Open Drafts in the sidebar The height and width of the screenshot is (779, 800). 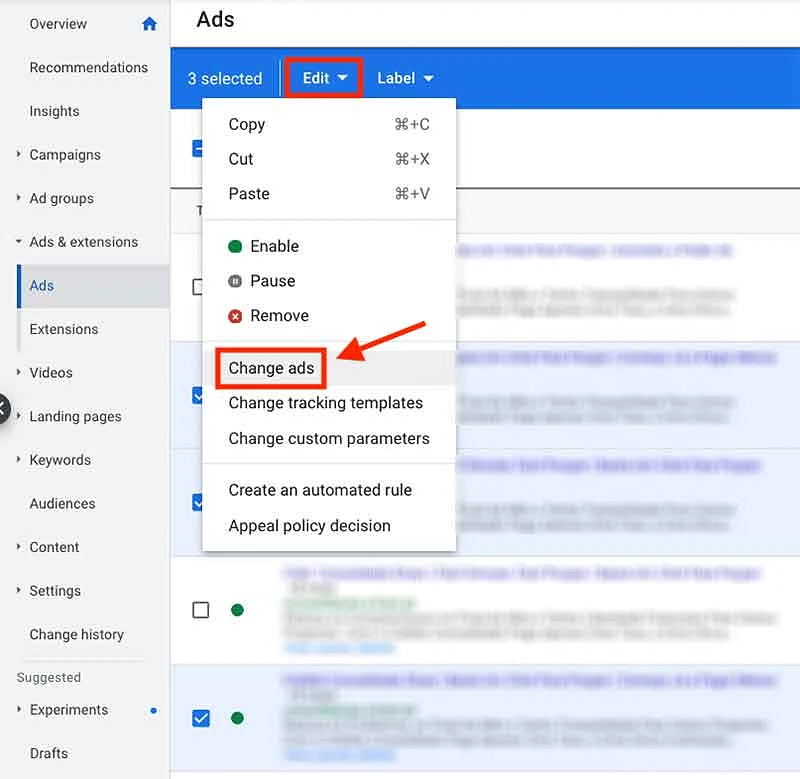49,753
